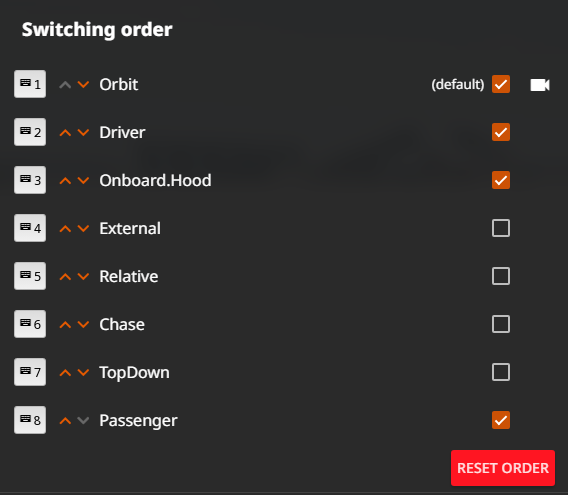The width and height of the screenshot is (568, 495).
Task: Tick the TopDown camera checkbox
Action: (501, 372)
